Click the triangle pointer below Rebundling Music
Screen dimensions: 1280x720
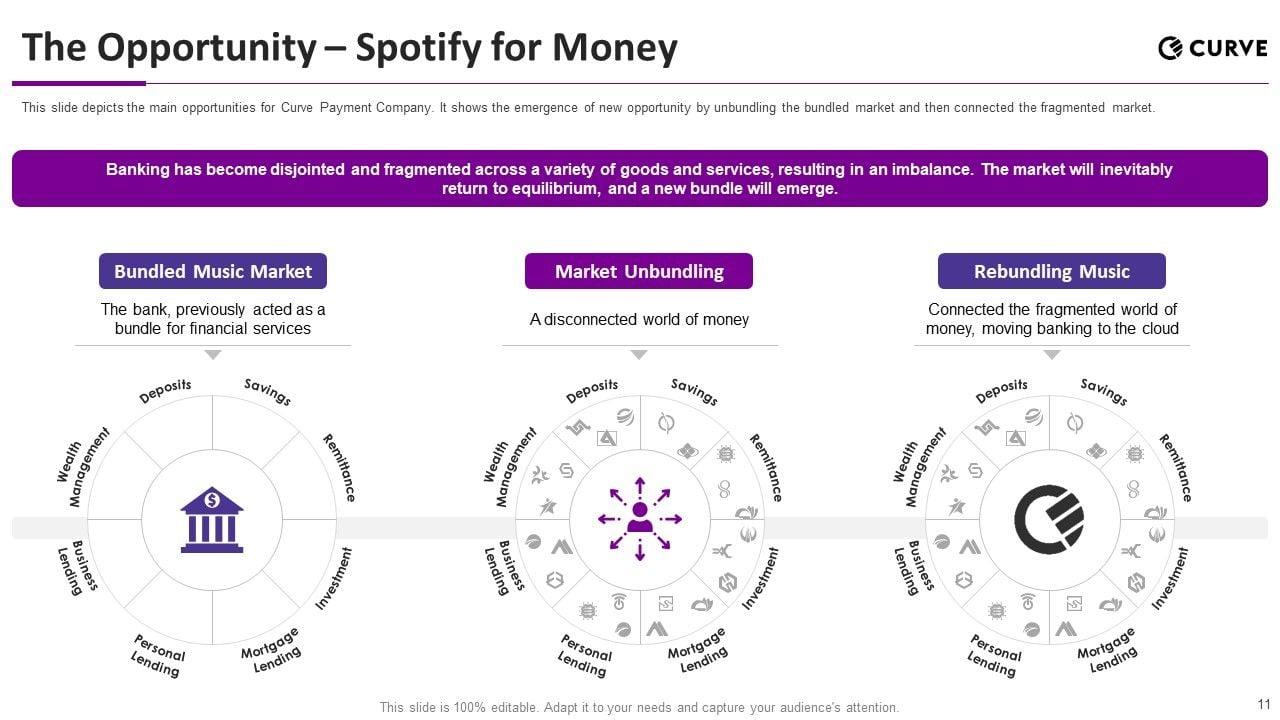1051,355
